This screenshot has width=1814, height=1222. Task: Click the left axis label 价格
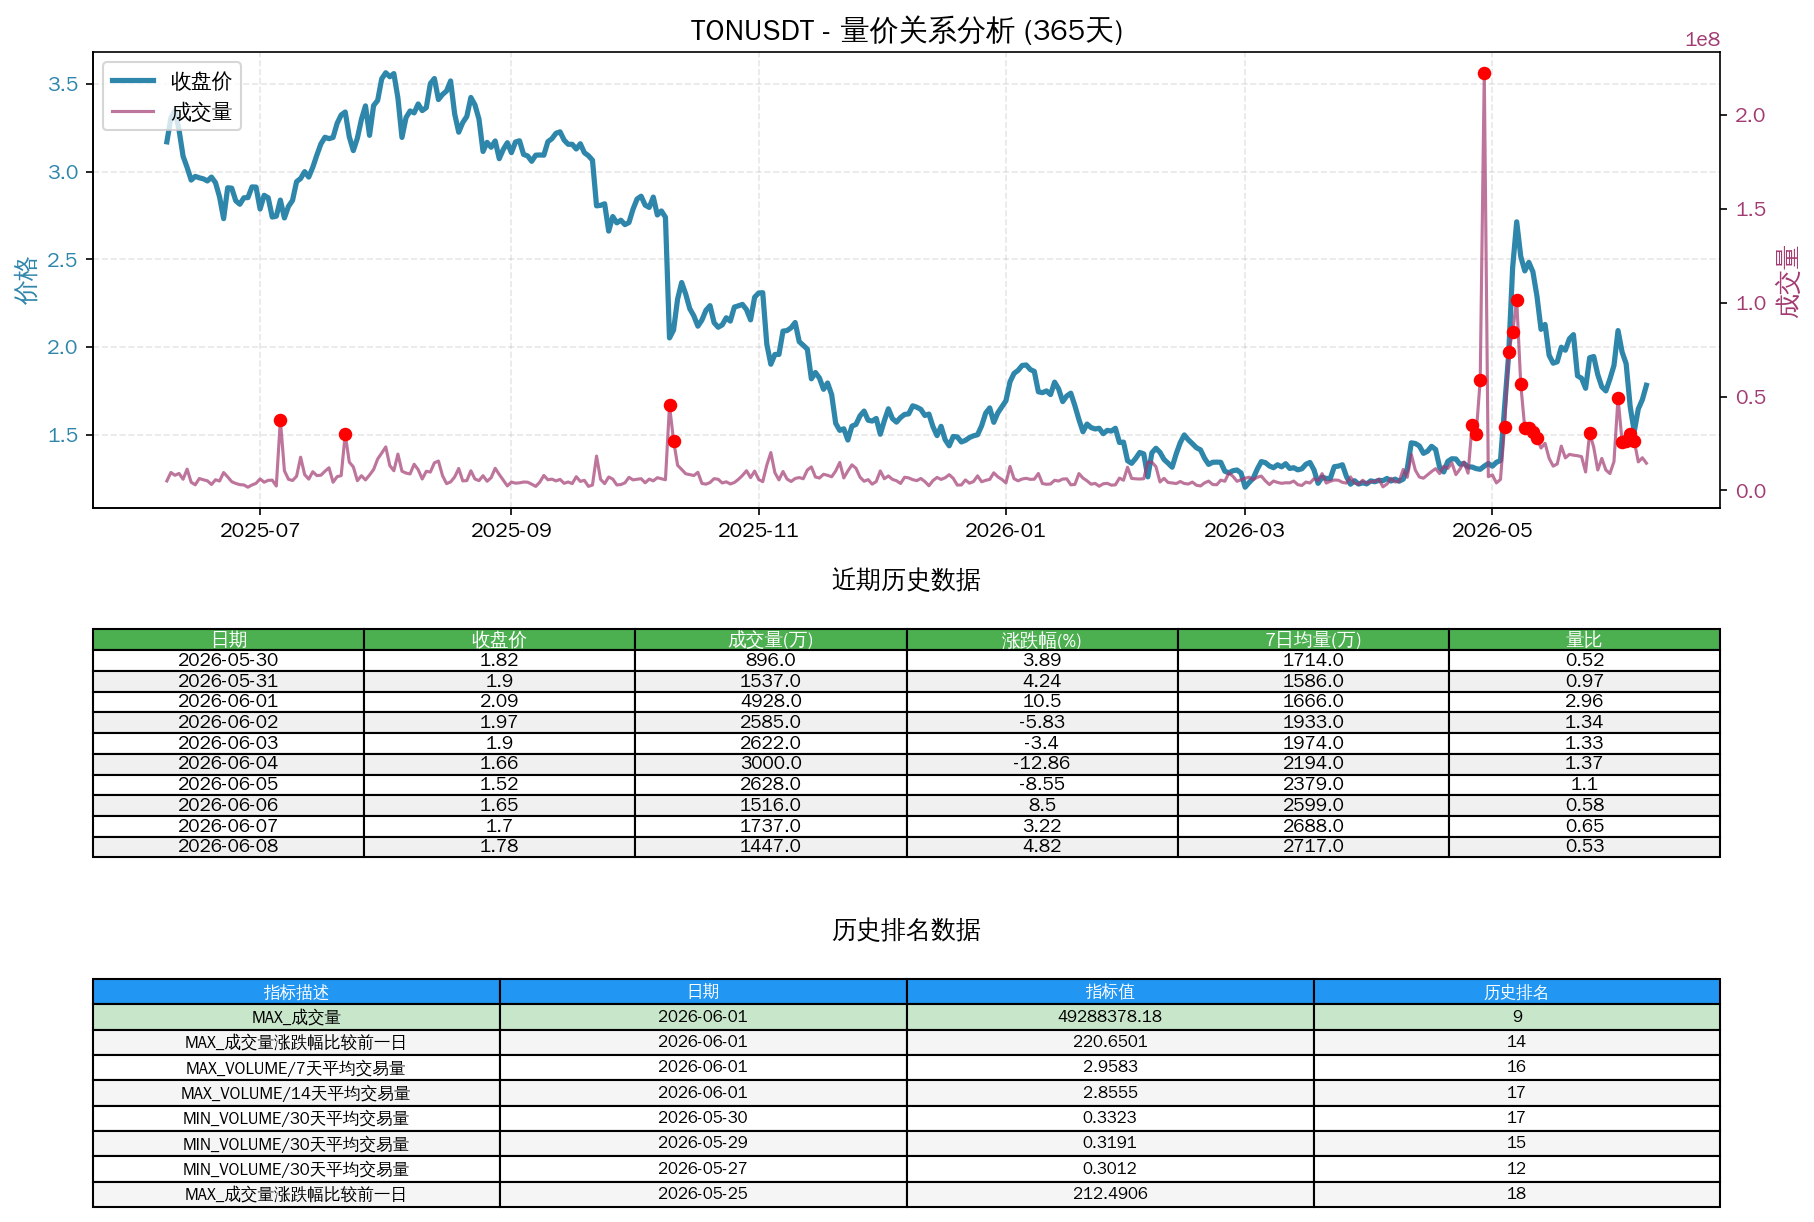click(x=27, y=279)
